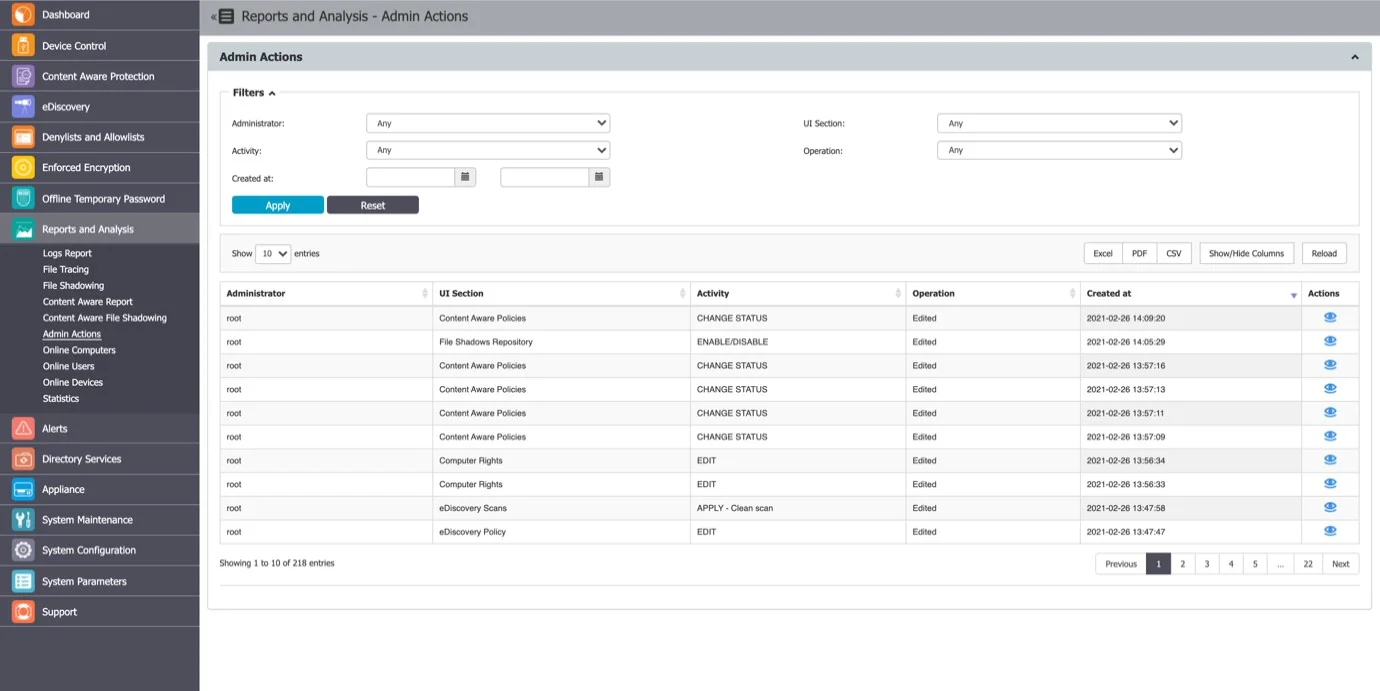The height and width of the screenshot is (691, 1380).
Task: Sort table by Operation column
Action: point(993,293)
